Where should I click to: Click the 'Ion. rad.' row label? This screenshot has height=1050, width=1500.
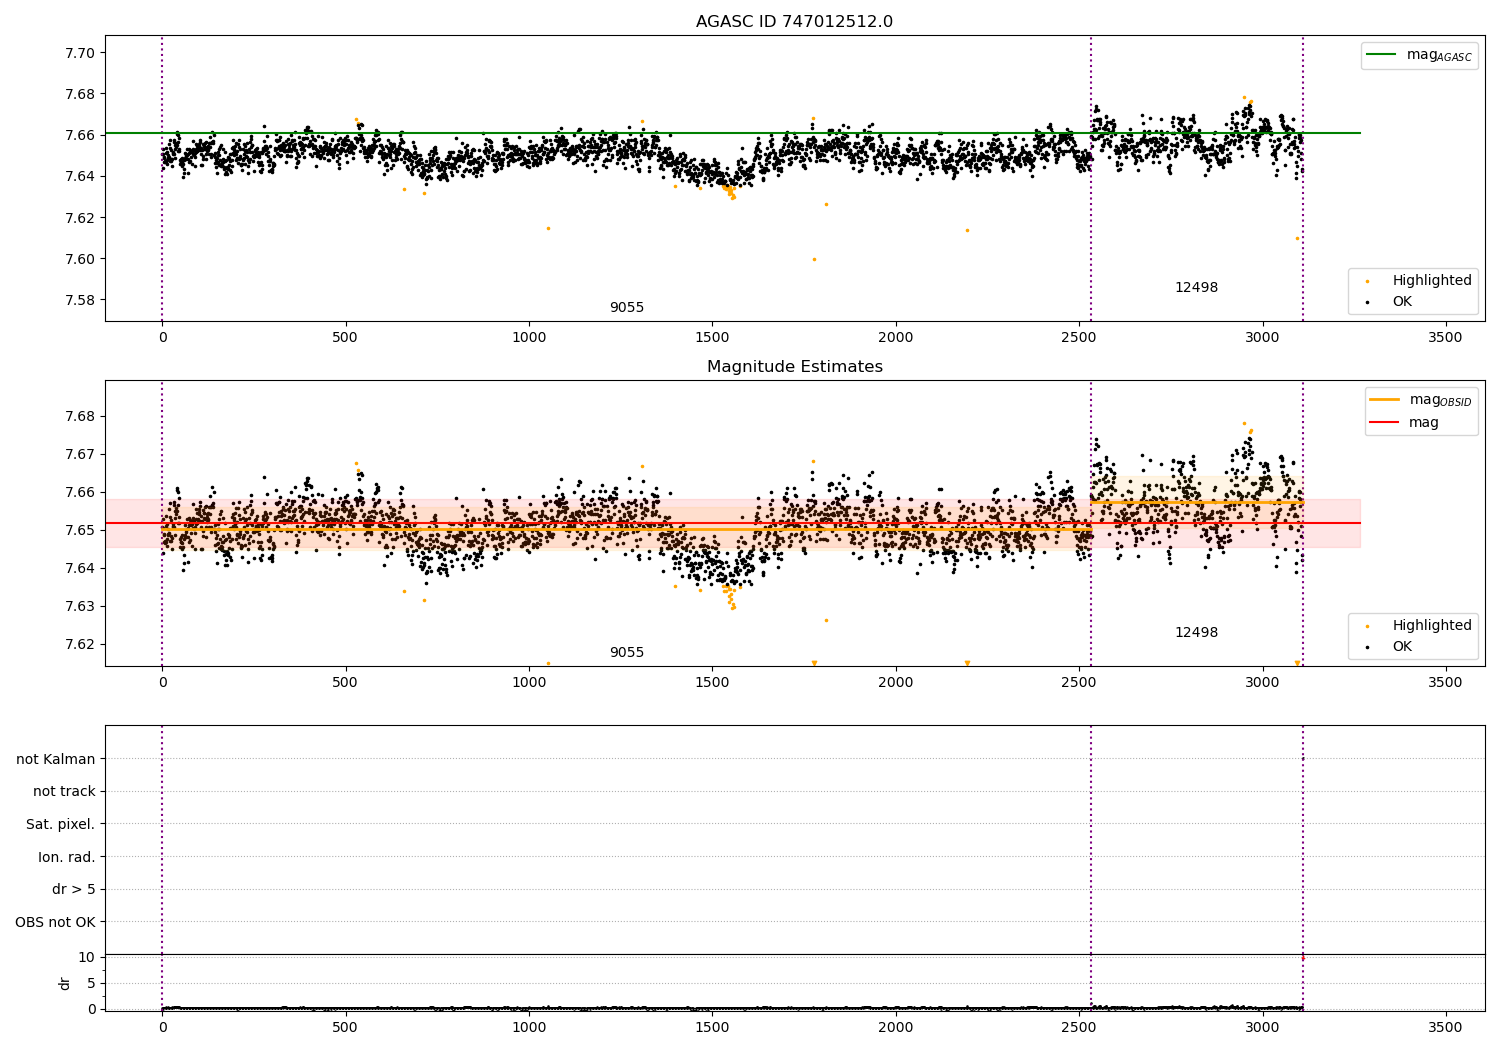(x=67, y=857)
